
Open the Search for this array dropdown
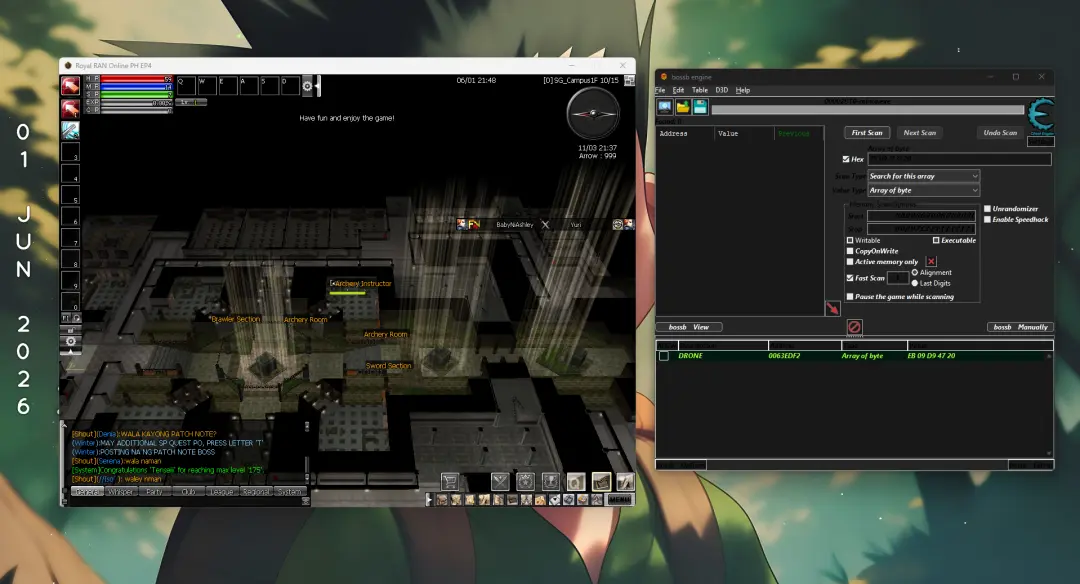click(x=924, y=176)
